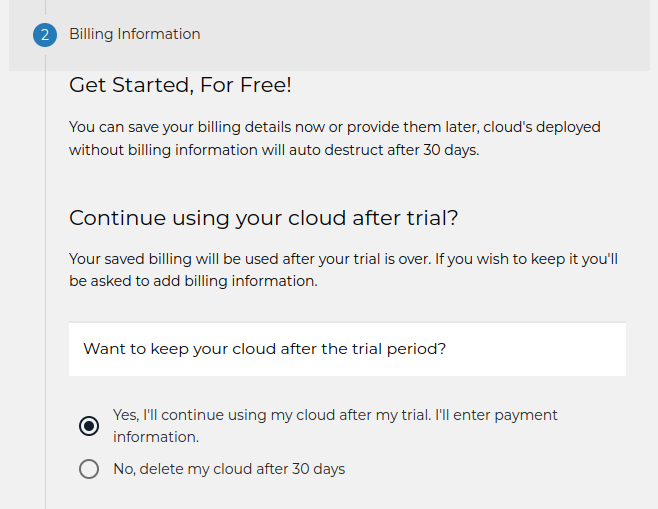Click the "Want to keep your cloud" question box

coord(347,349)
